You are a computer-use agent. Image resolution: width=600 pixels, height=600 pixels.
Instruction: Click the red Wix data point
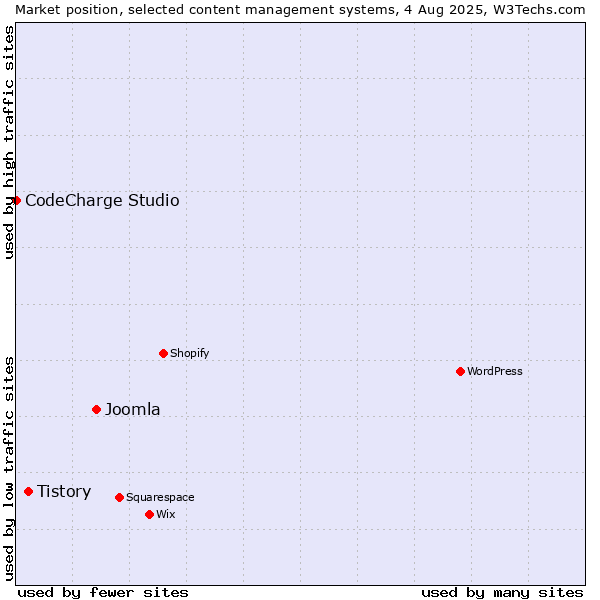[x=150, y=515]
